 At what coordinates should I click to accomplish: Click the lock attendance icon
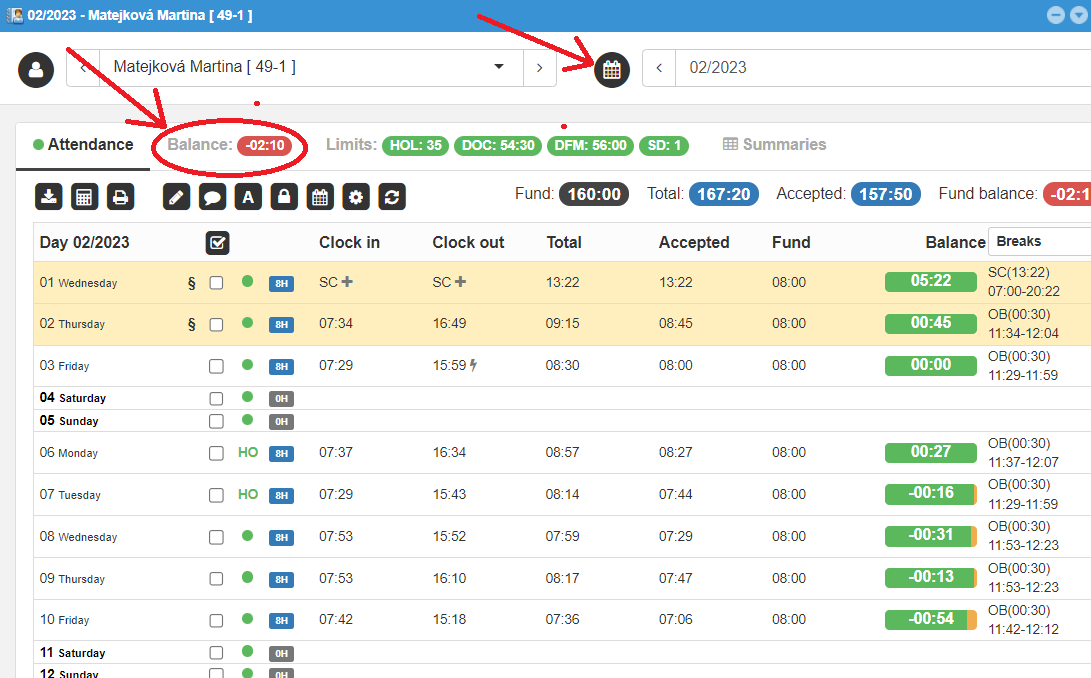tap(284, 196)
